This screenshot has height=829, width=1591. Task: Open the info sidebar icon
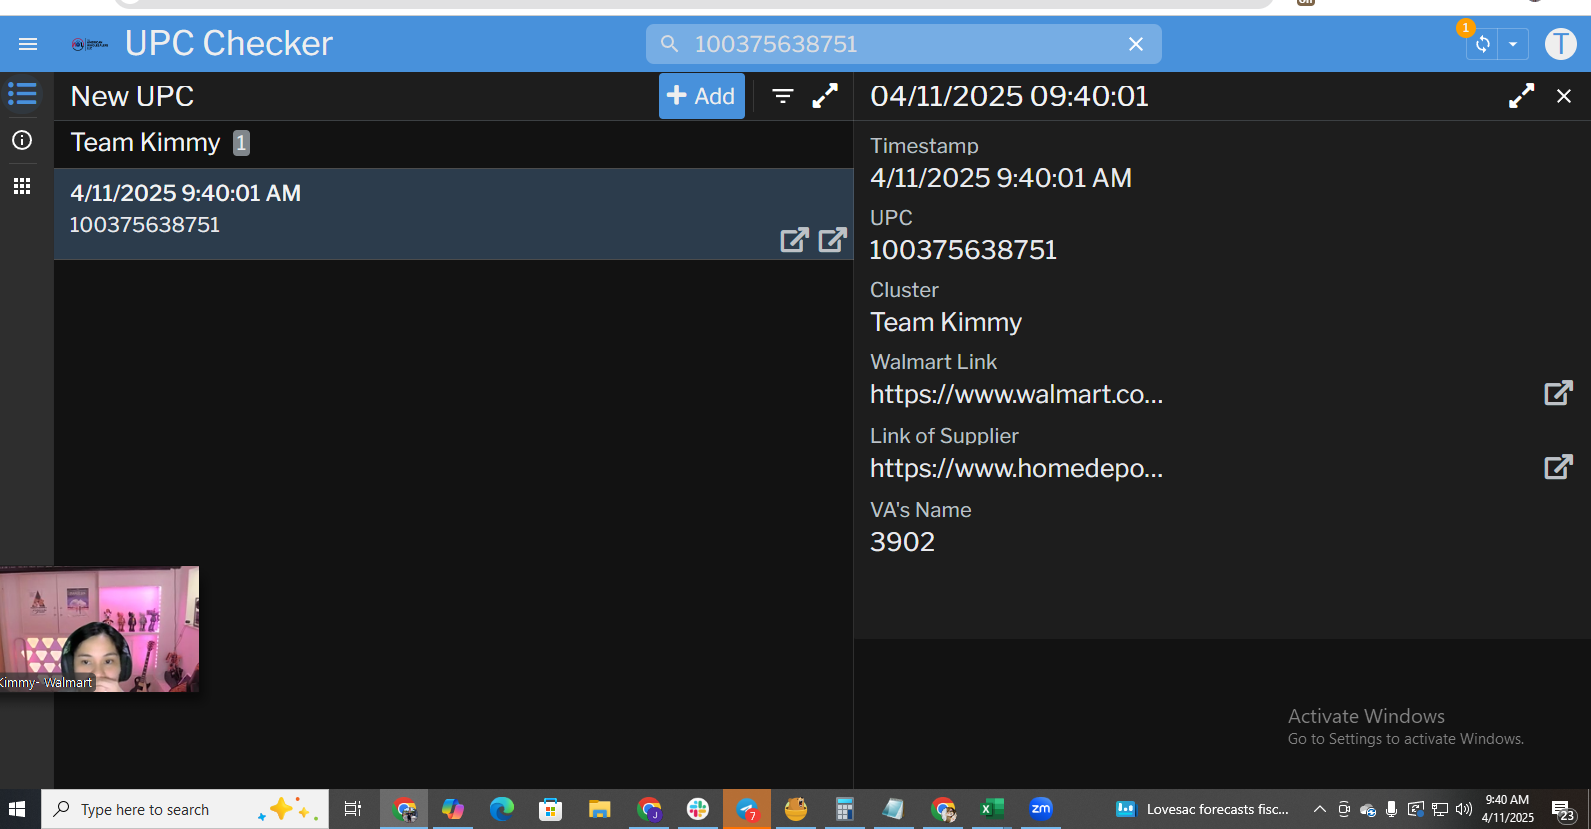22,140
